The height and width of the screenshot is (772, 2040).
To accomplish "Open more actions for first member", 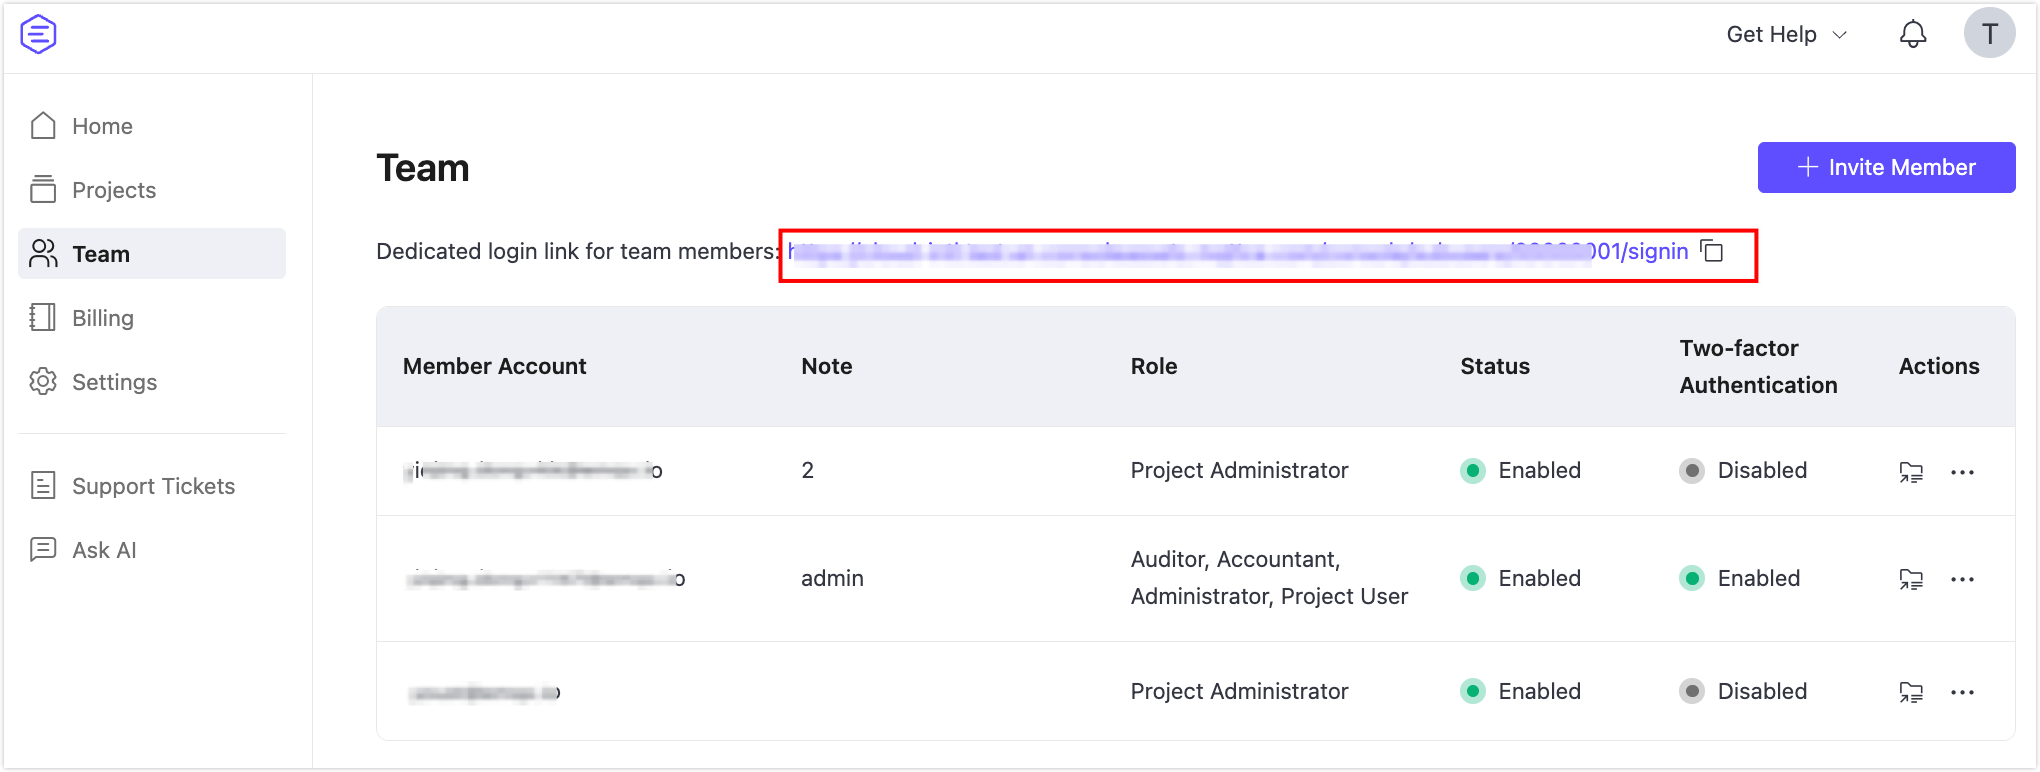I will click(x=1962, y=472).
